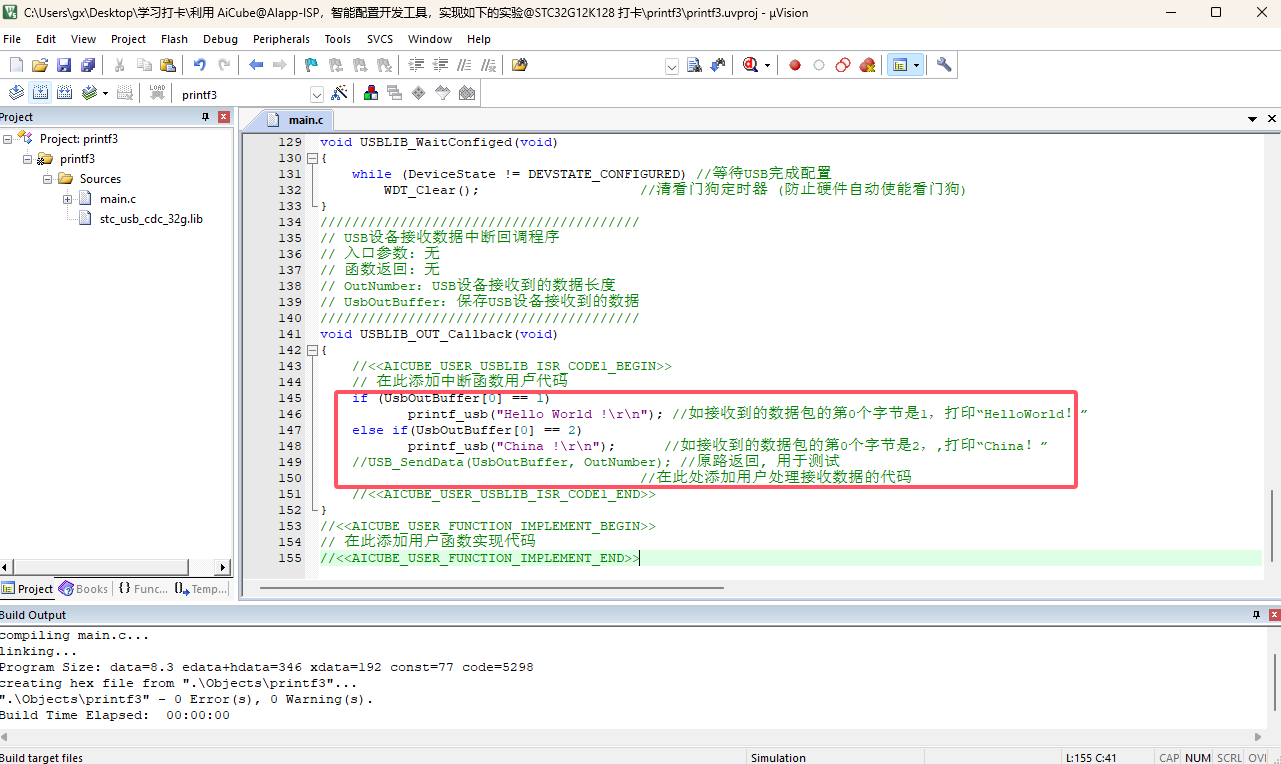Open Configuration wrench icon
1281x764 pixels.
click(944, 65)
